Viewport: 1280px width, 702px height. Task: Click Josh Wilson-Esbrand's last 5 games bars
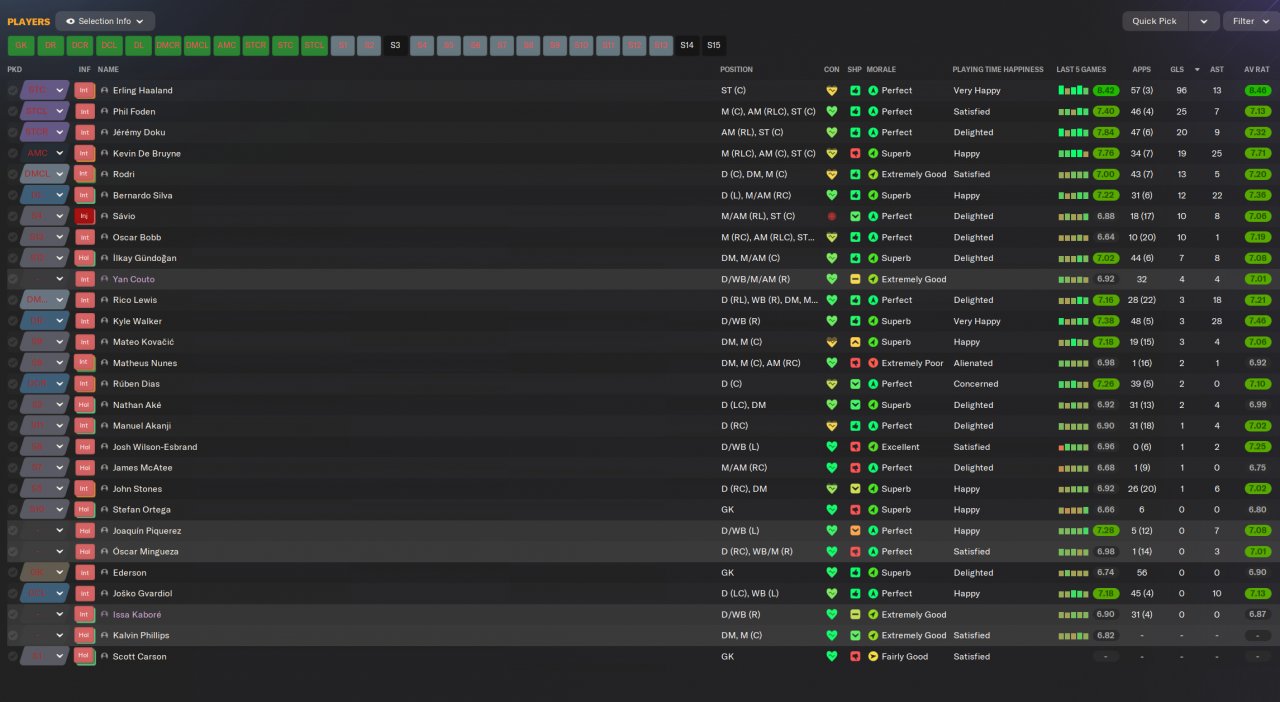click(1074, 447)
